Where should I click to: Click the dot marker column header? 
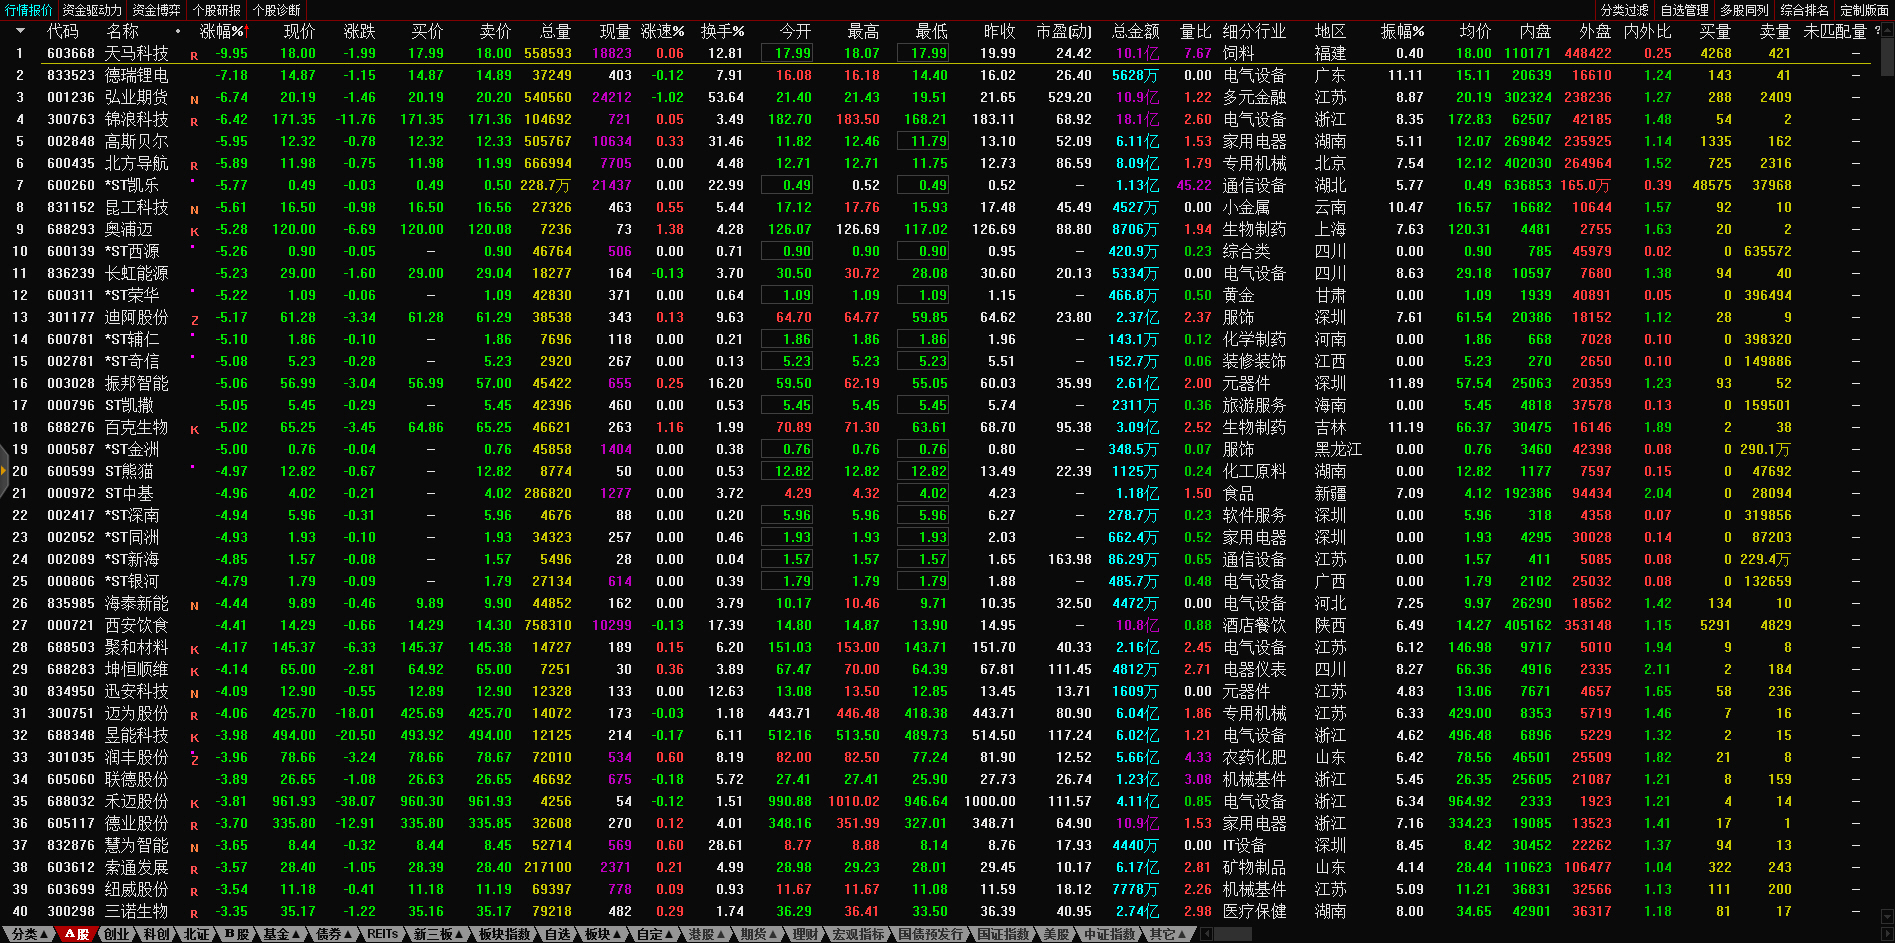tap(178, 31)
